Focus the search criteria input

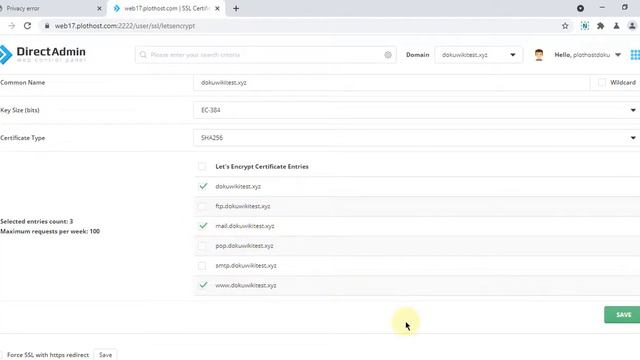265,55
